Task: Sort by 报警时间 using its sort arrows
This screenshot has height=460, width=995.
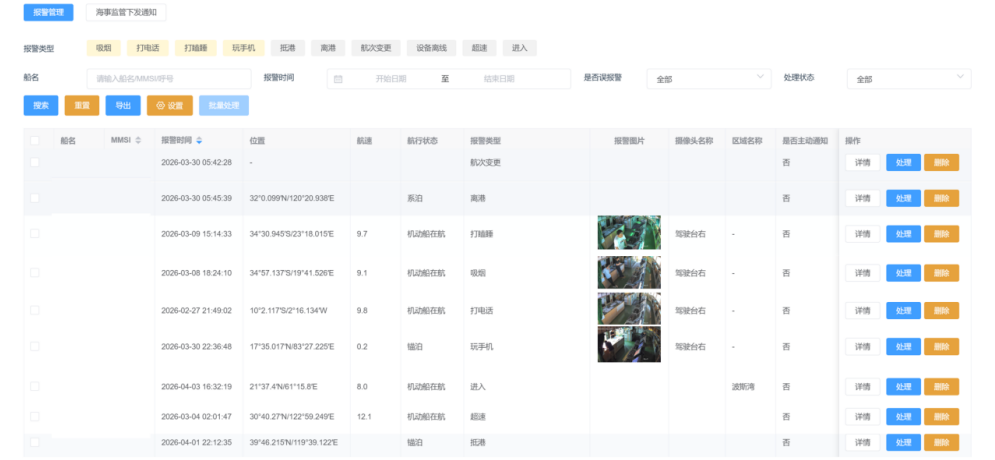Action: 199,140
